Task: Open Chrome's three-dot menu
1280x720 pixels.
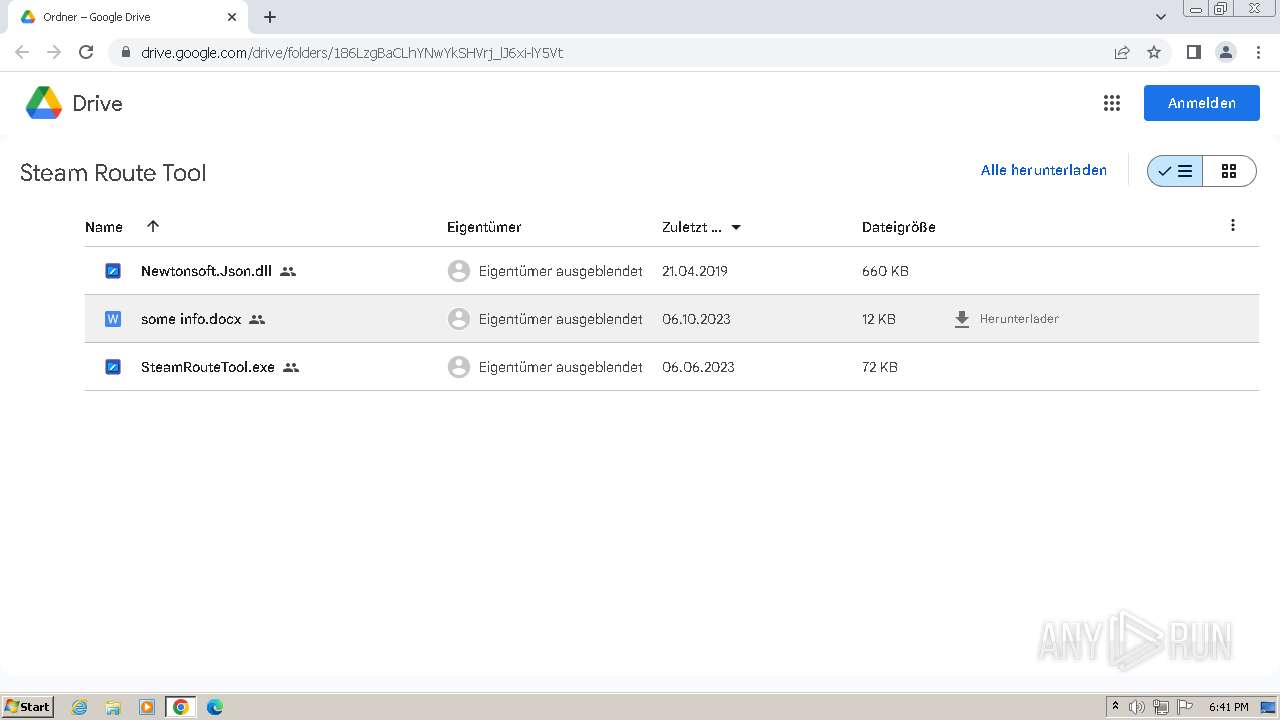Action: point(1257,52)
